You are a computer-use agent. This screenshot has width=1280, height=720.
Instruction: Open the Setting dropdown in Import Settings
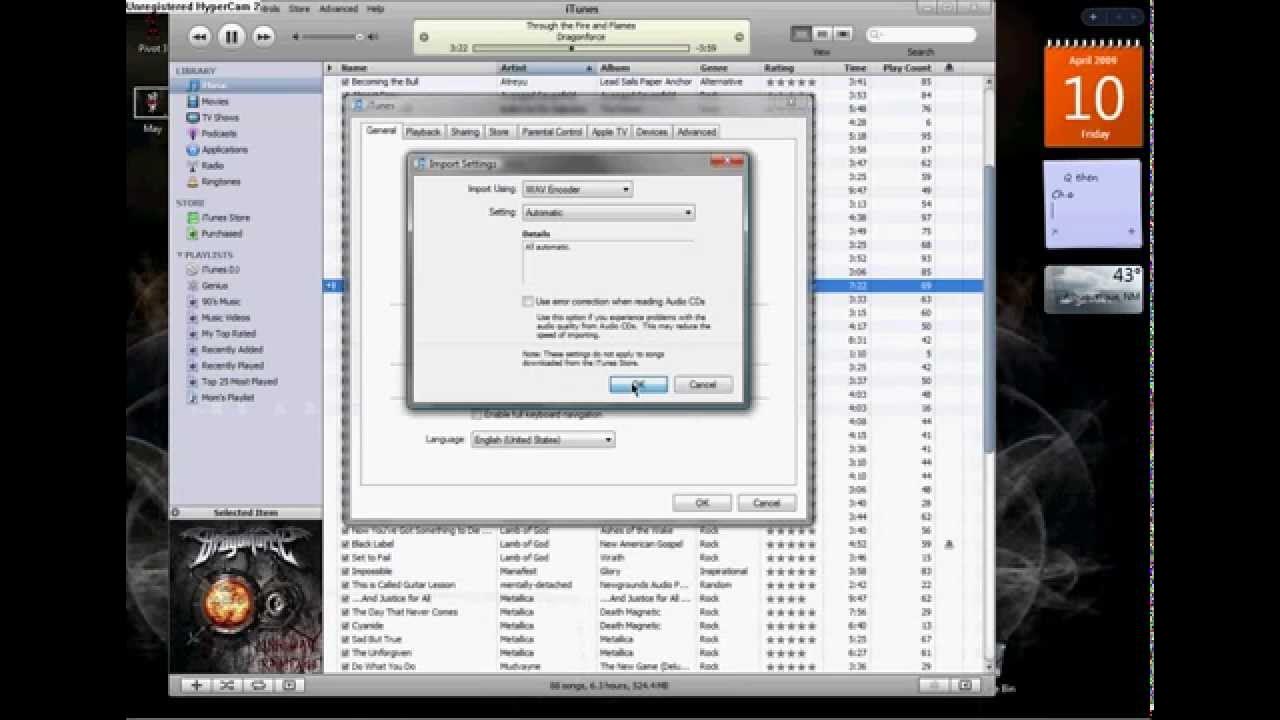click(x=608, y=212)
